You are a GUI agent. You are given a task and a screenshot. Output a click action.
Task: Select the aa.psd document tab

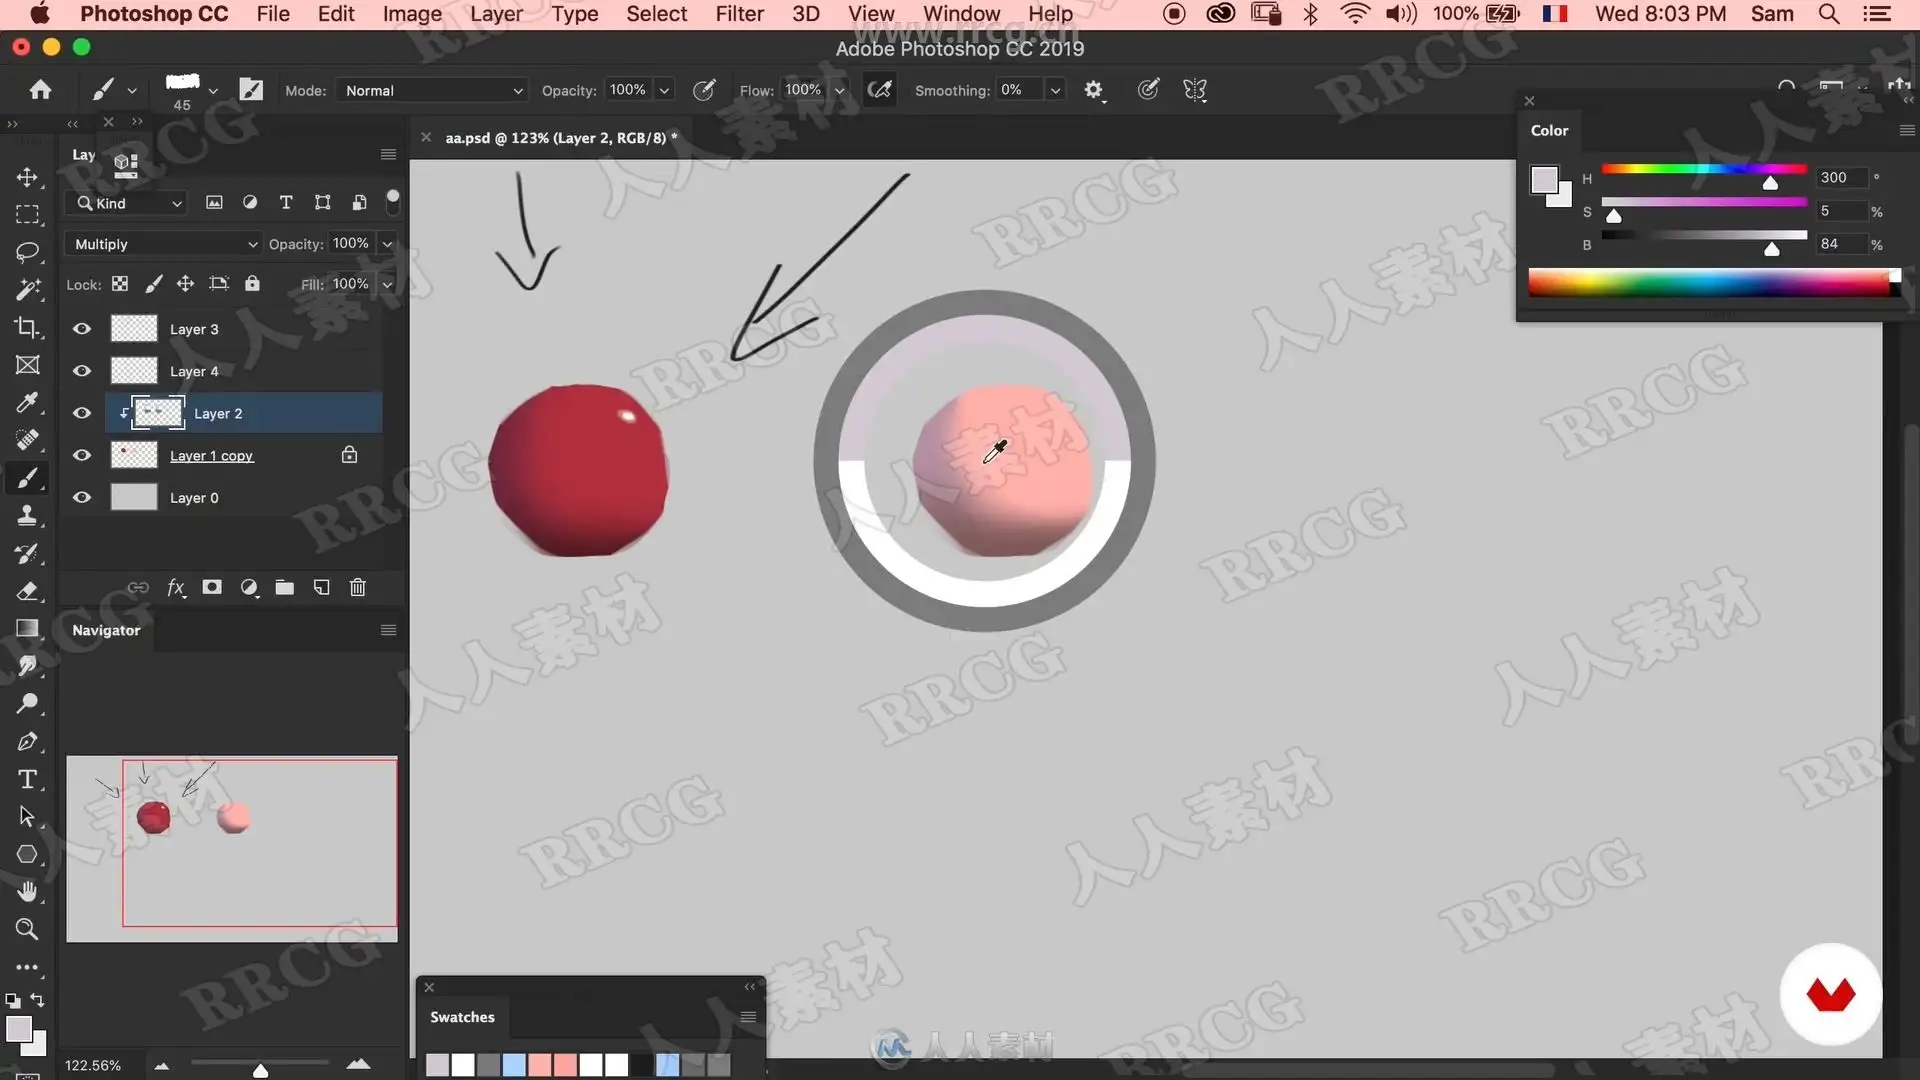click(561, 138)
